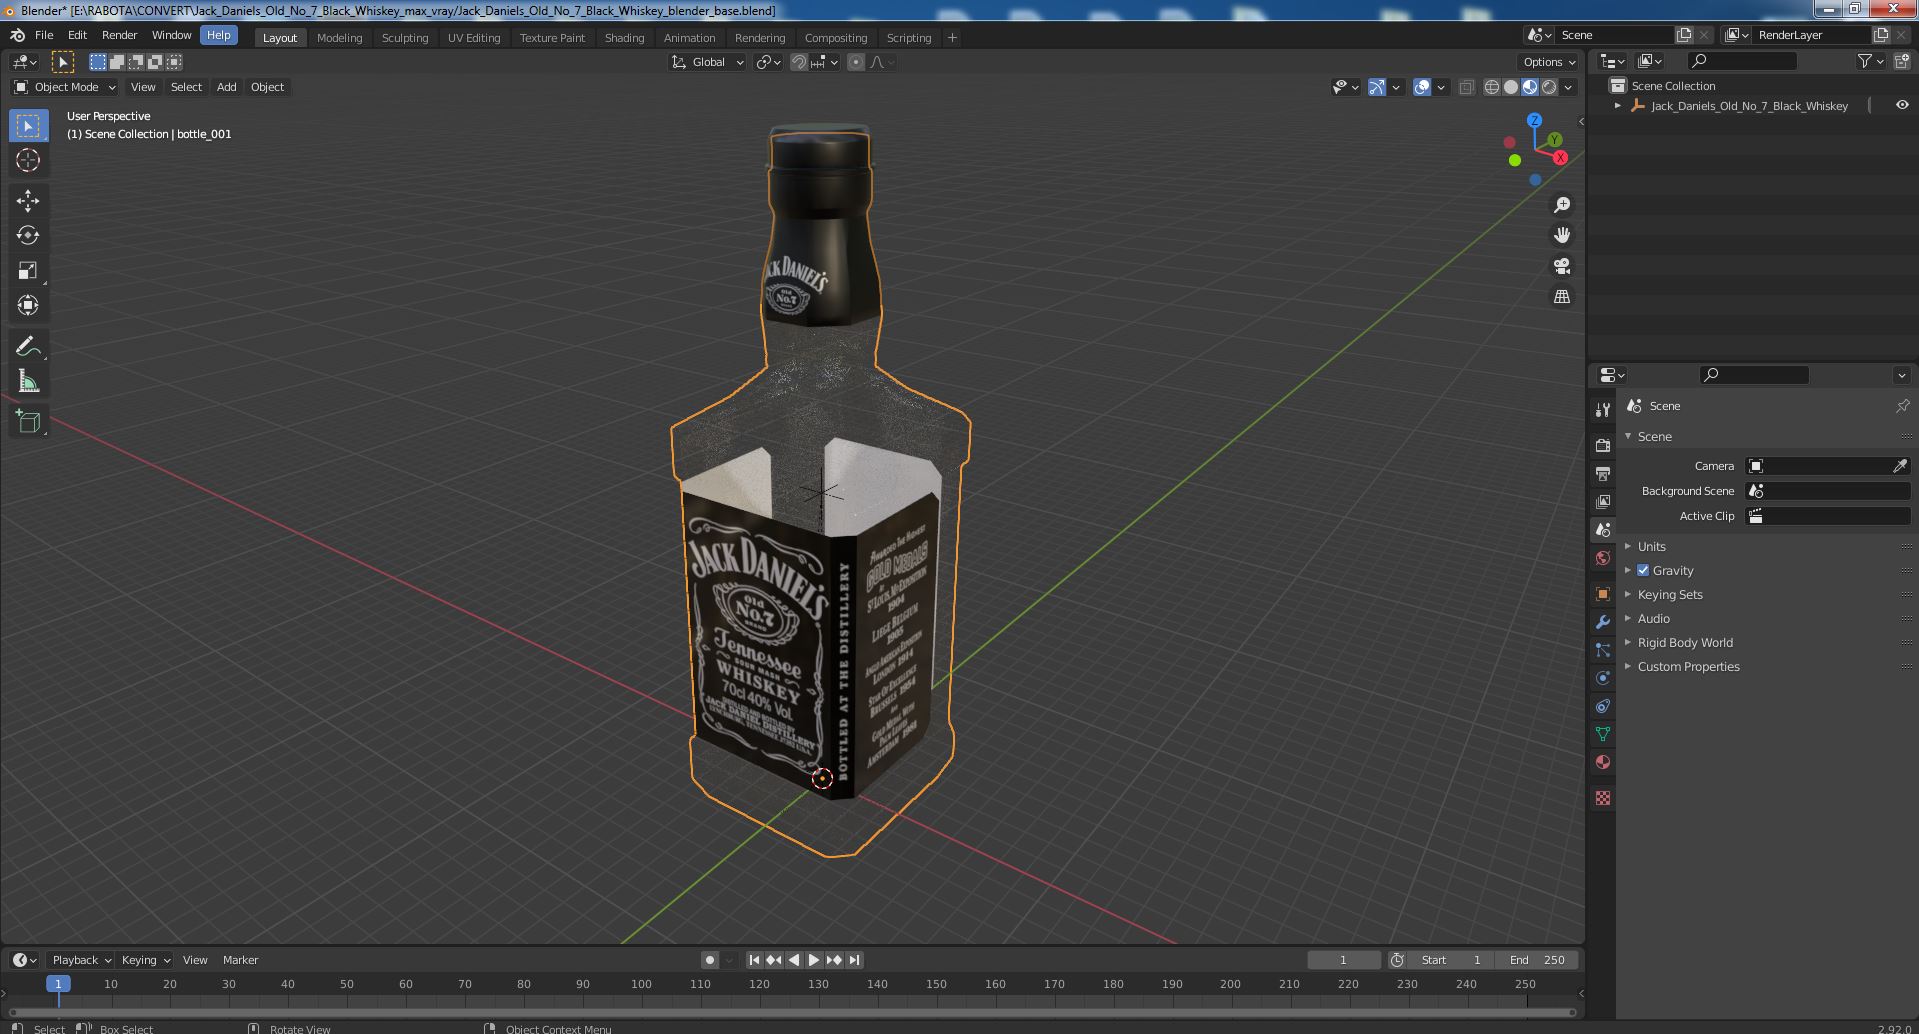The image size is (1919, 1034).
Task: Toggle auto keying record button
Action: coord(710,960)
